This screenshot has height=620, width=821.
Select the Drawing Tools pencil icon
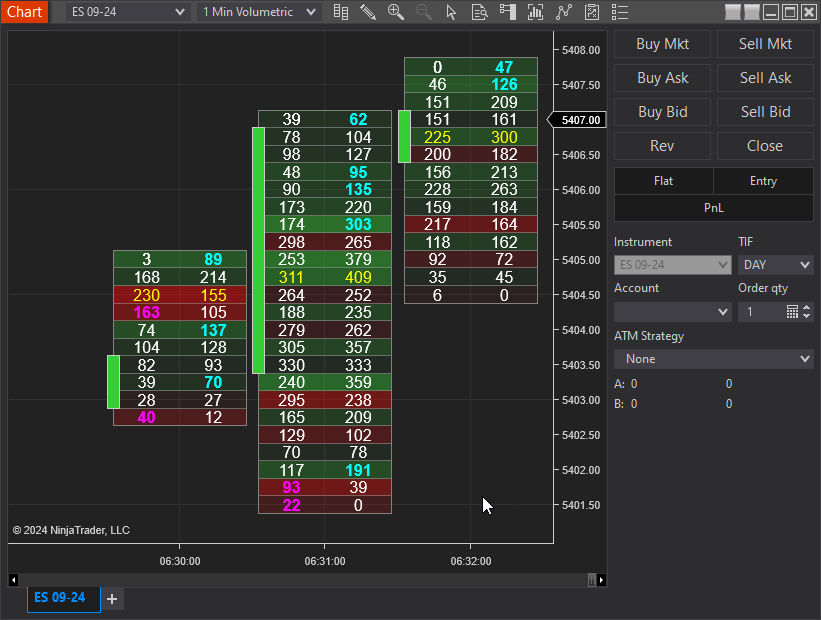click(x=368, y=12)
